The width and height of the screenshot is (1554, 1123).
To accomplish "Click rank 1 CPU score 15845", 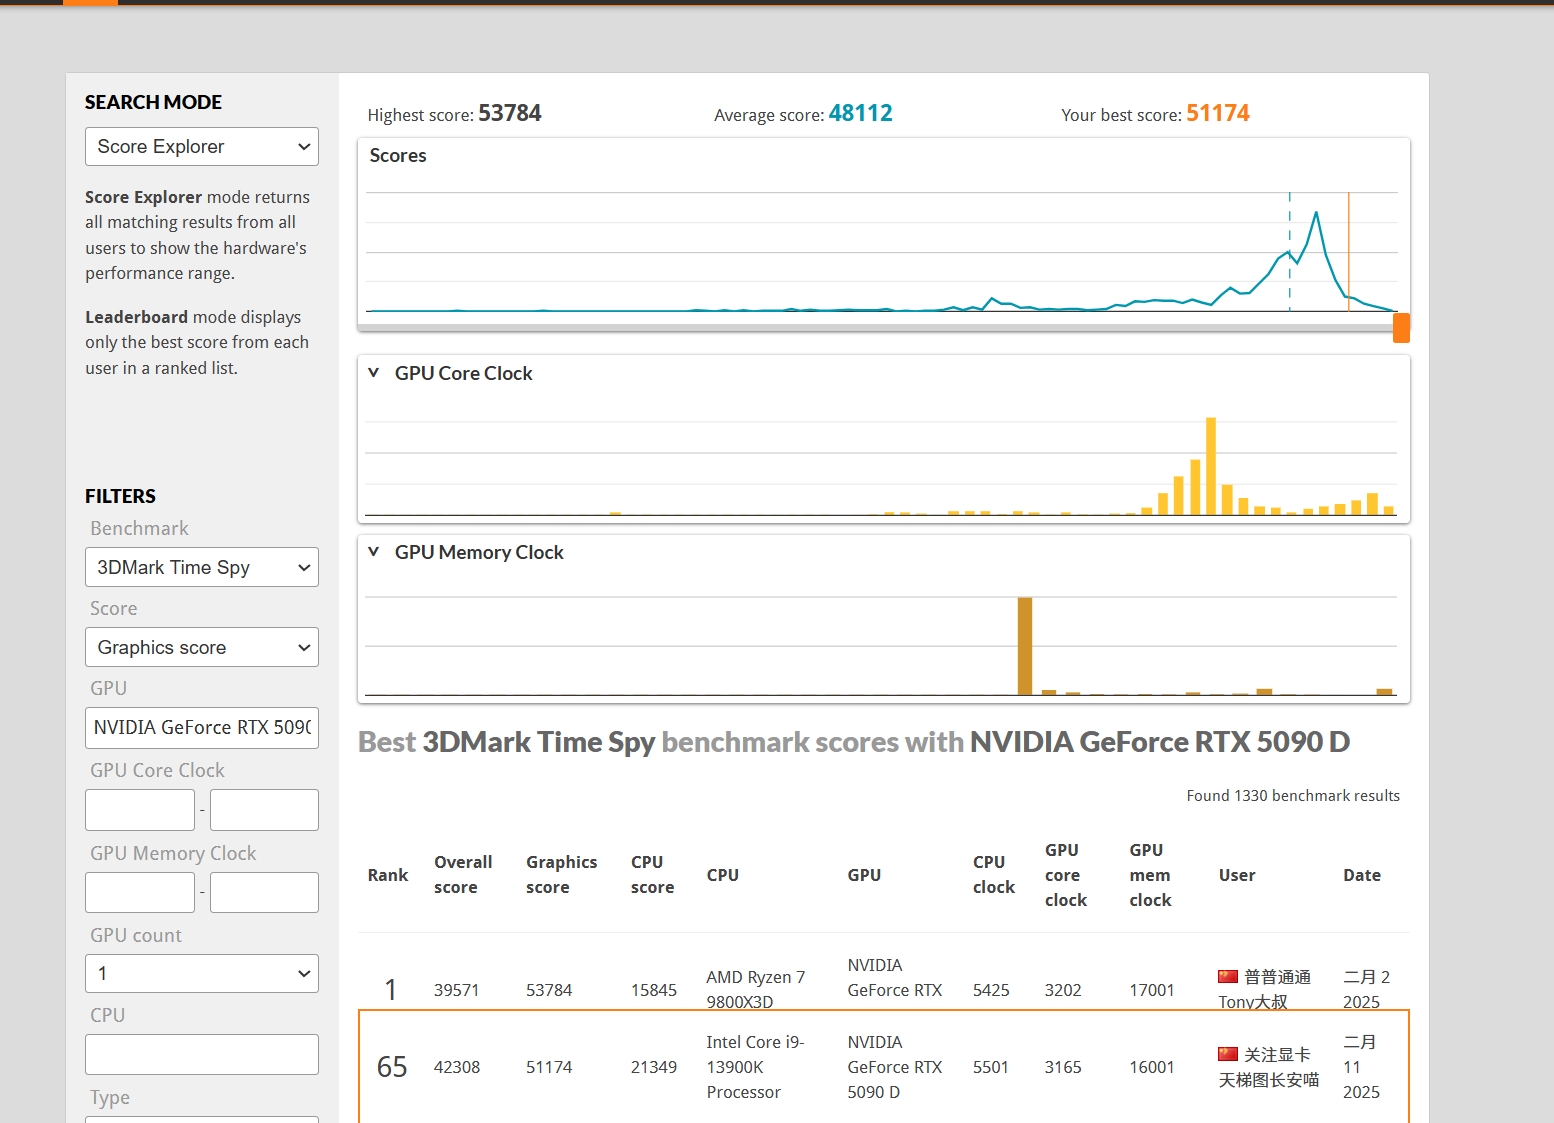I will [x=654, y=990].
